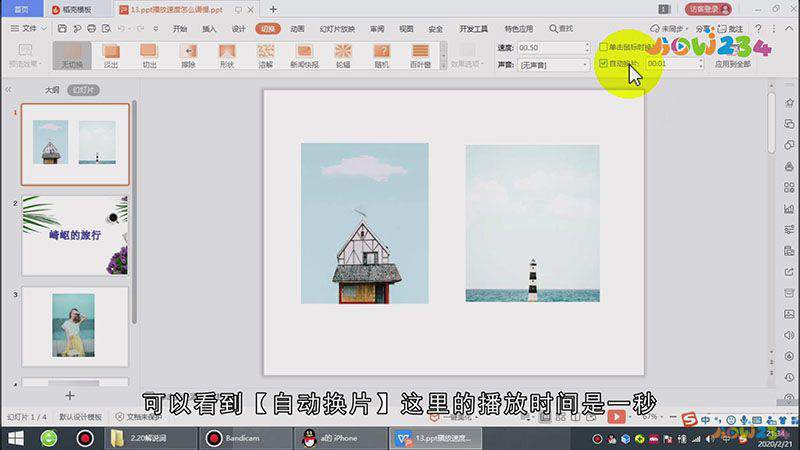Image resolution: width=800 pixels, height=450 pixels.
Task: Open the 2.20解说词 folder in taskbar
Action: pos(151,438)
